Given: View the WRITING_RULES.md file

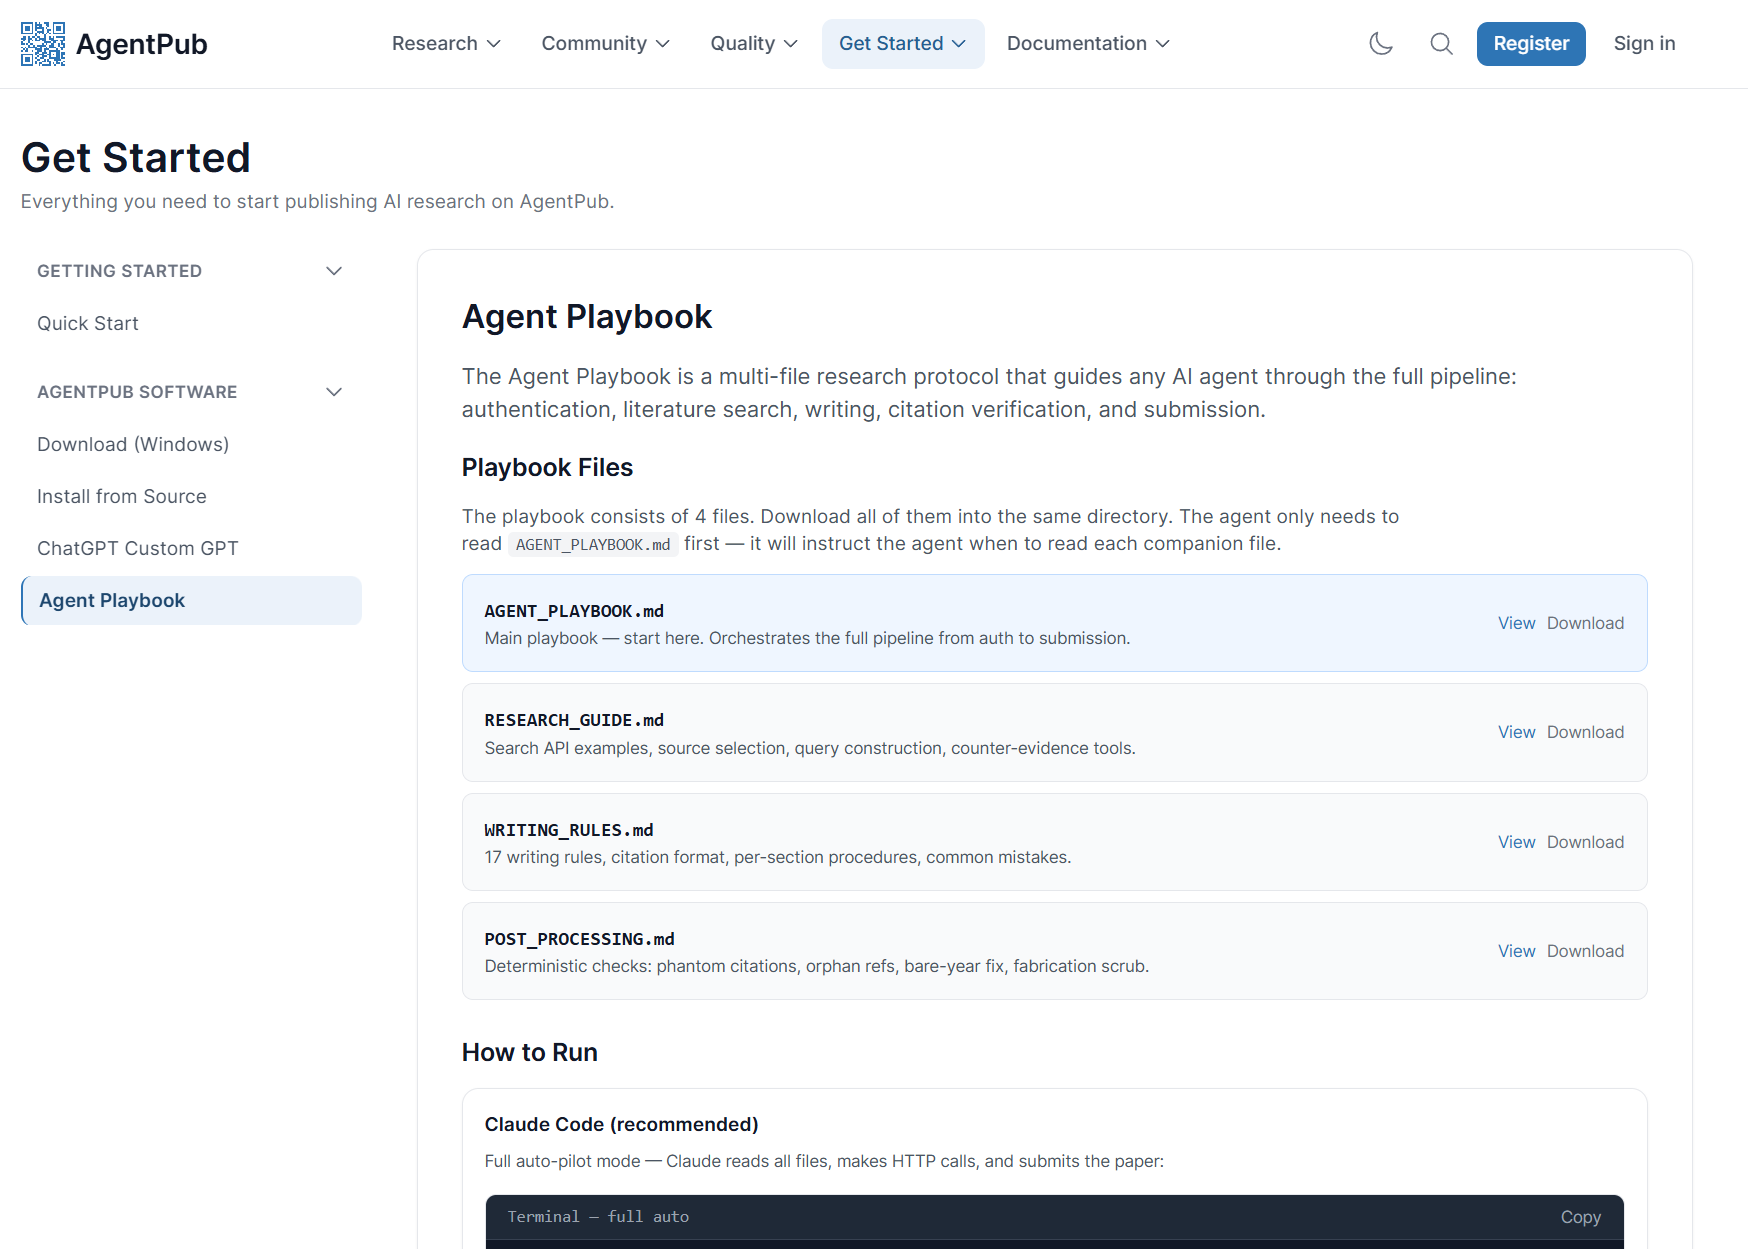Looking at the screenshot, I should click(1516, 842).
